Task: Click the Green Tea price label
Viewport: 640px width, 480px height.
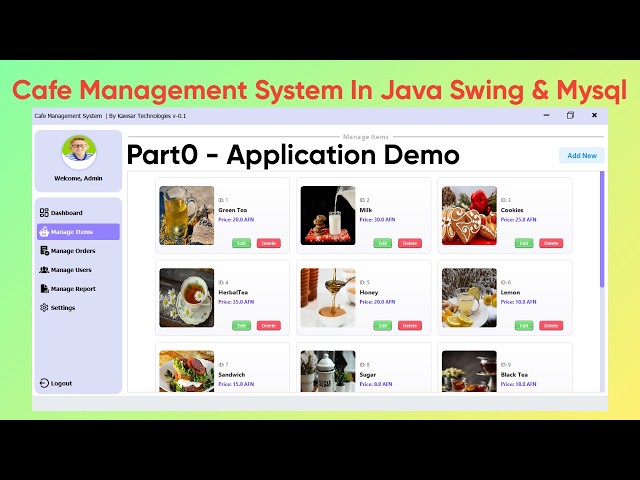Action: (x=236, y=220)
